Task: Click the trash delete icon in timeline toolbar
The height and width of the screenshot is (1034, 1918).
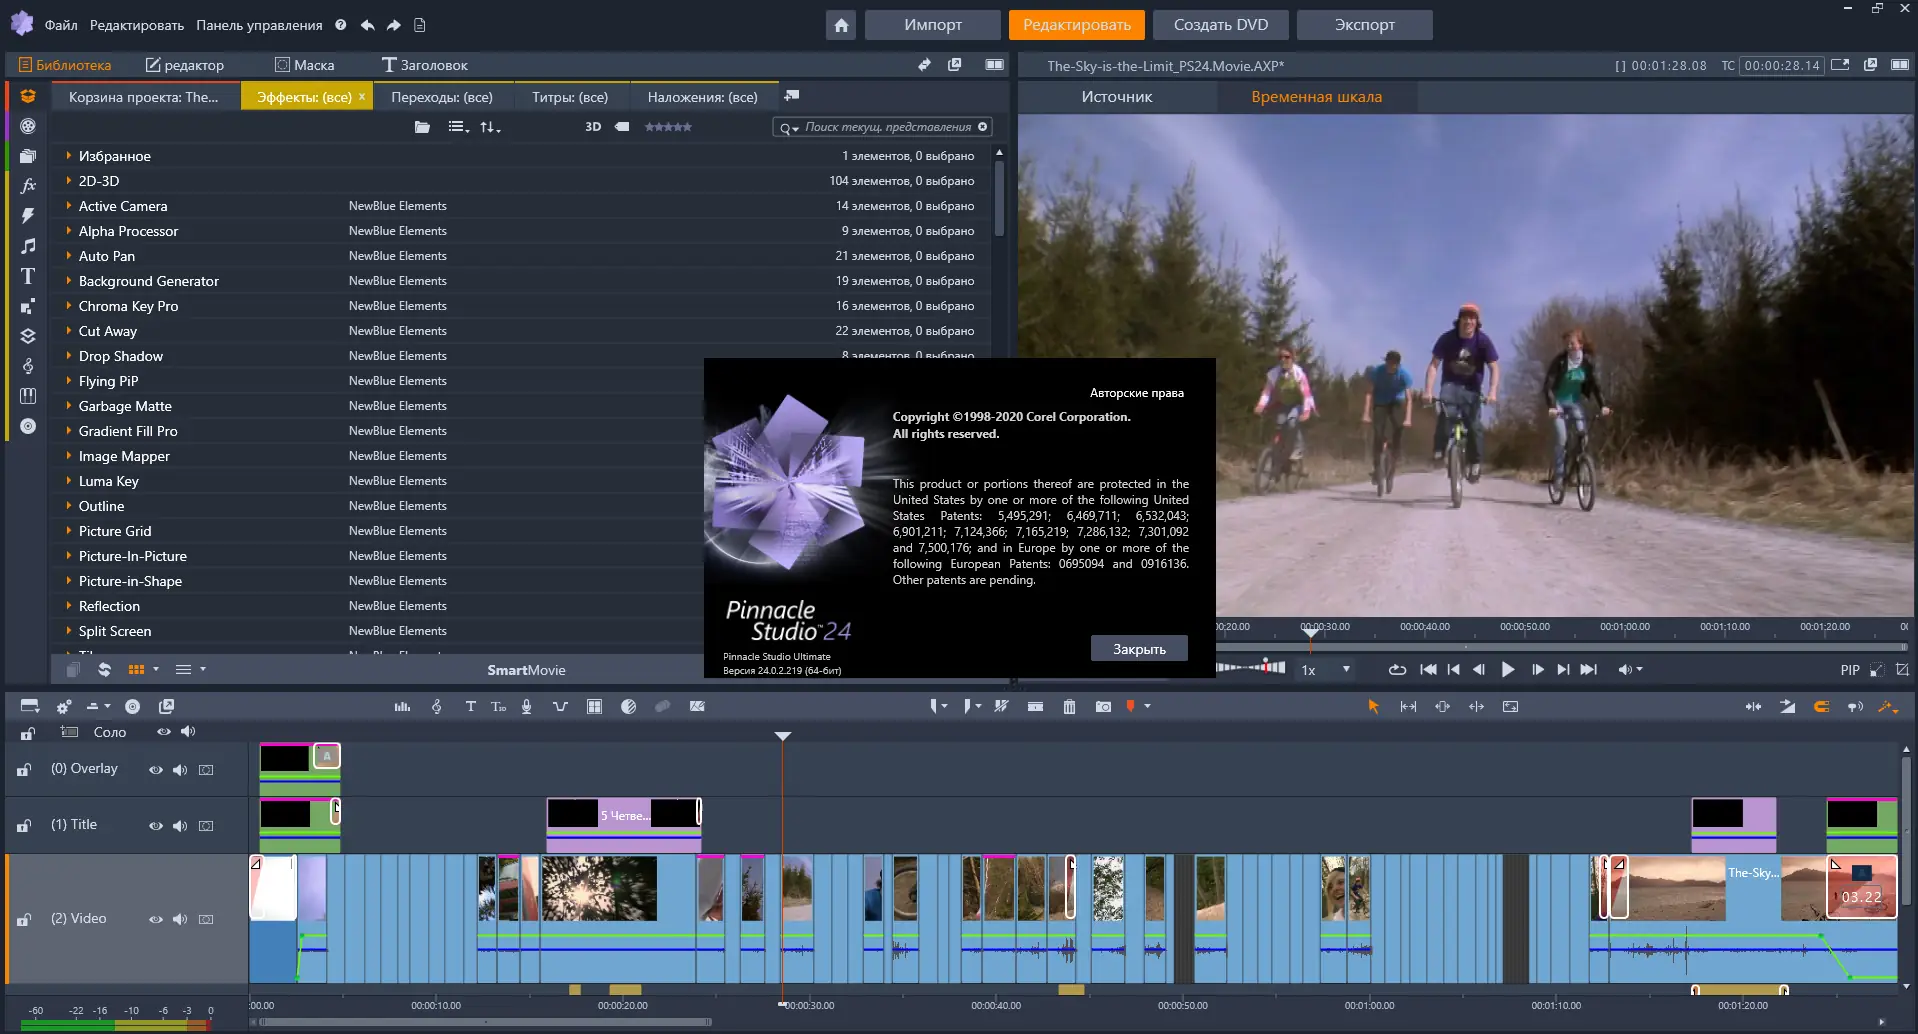Action: 1069,707
